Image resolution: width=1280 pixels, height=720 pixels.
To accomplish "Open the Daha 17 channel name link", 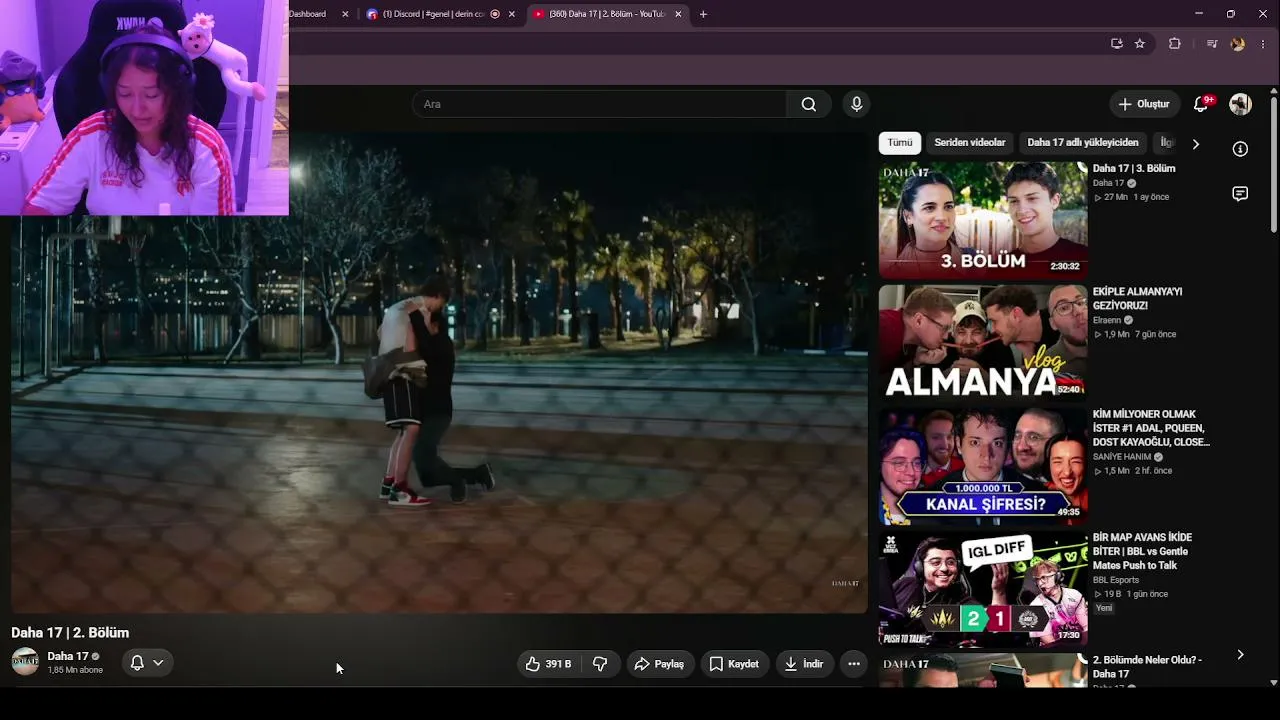I will (x=68, y=656).
